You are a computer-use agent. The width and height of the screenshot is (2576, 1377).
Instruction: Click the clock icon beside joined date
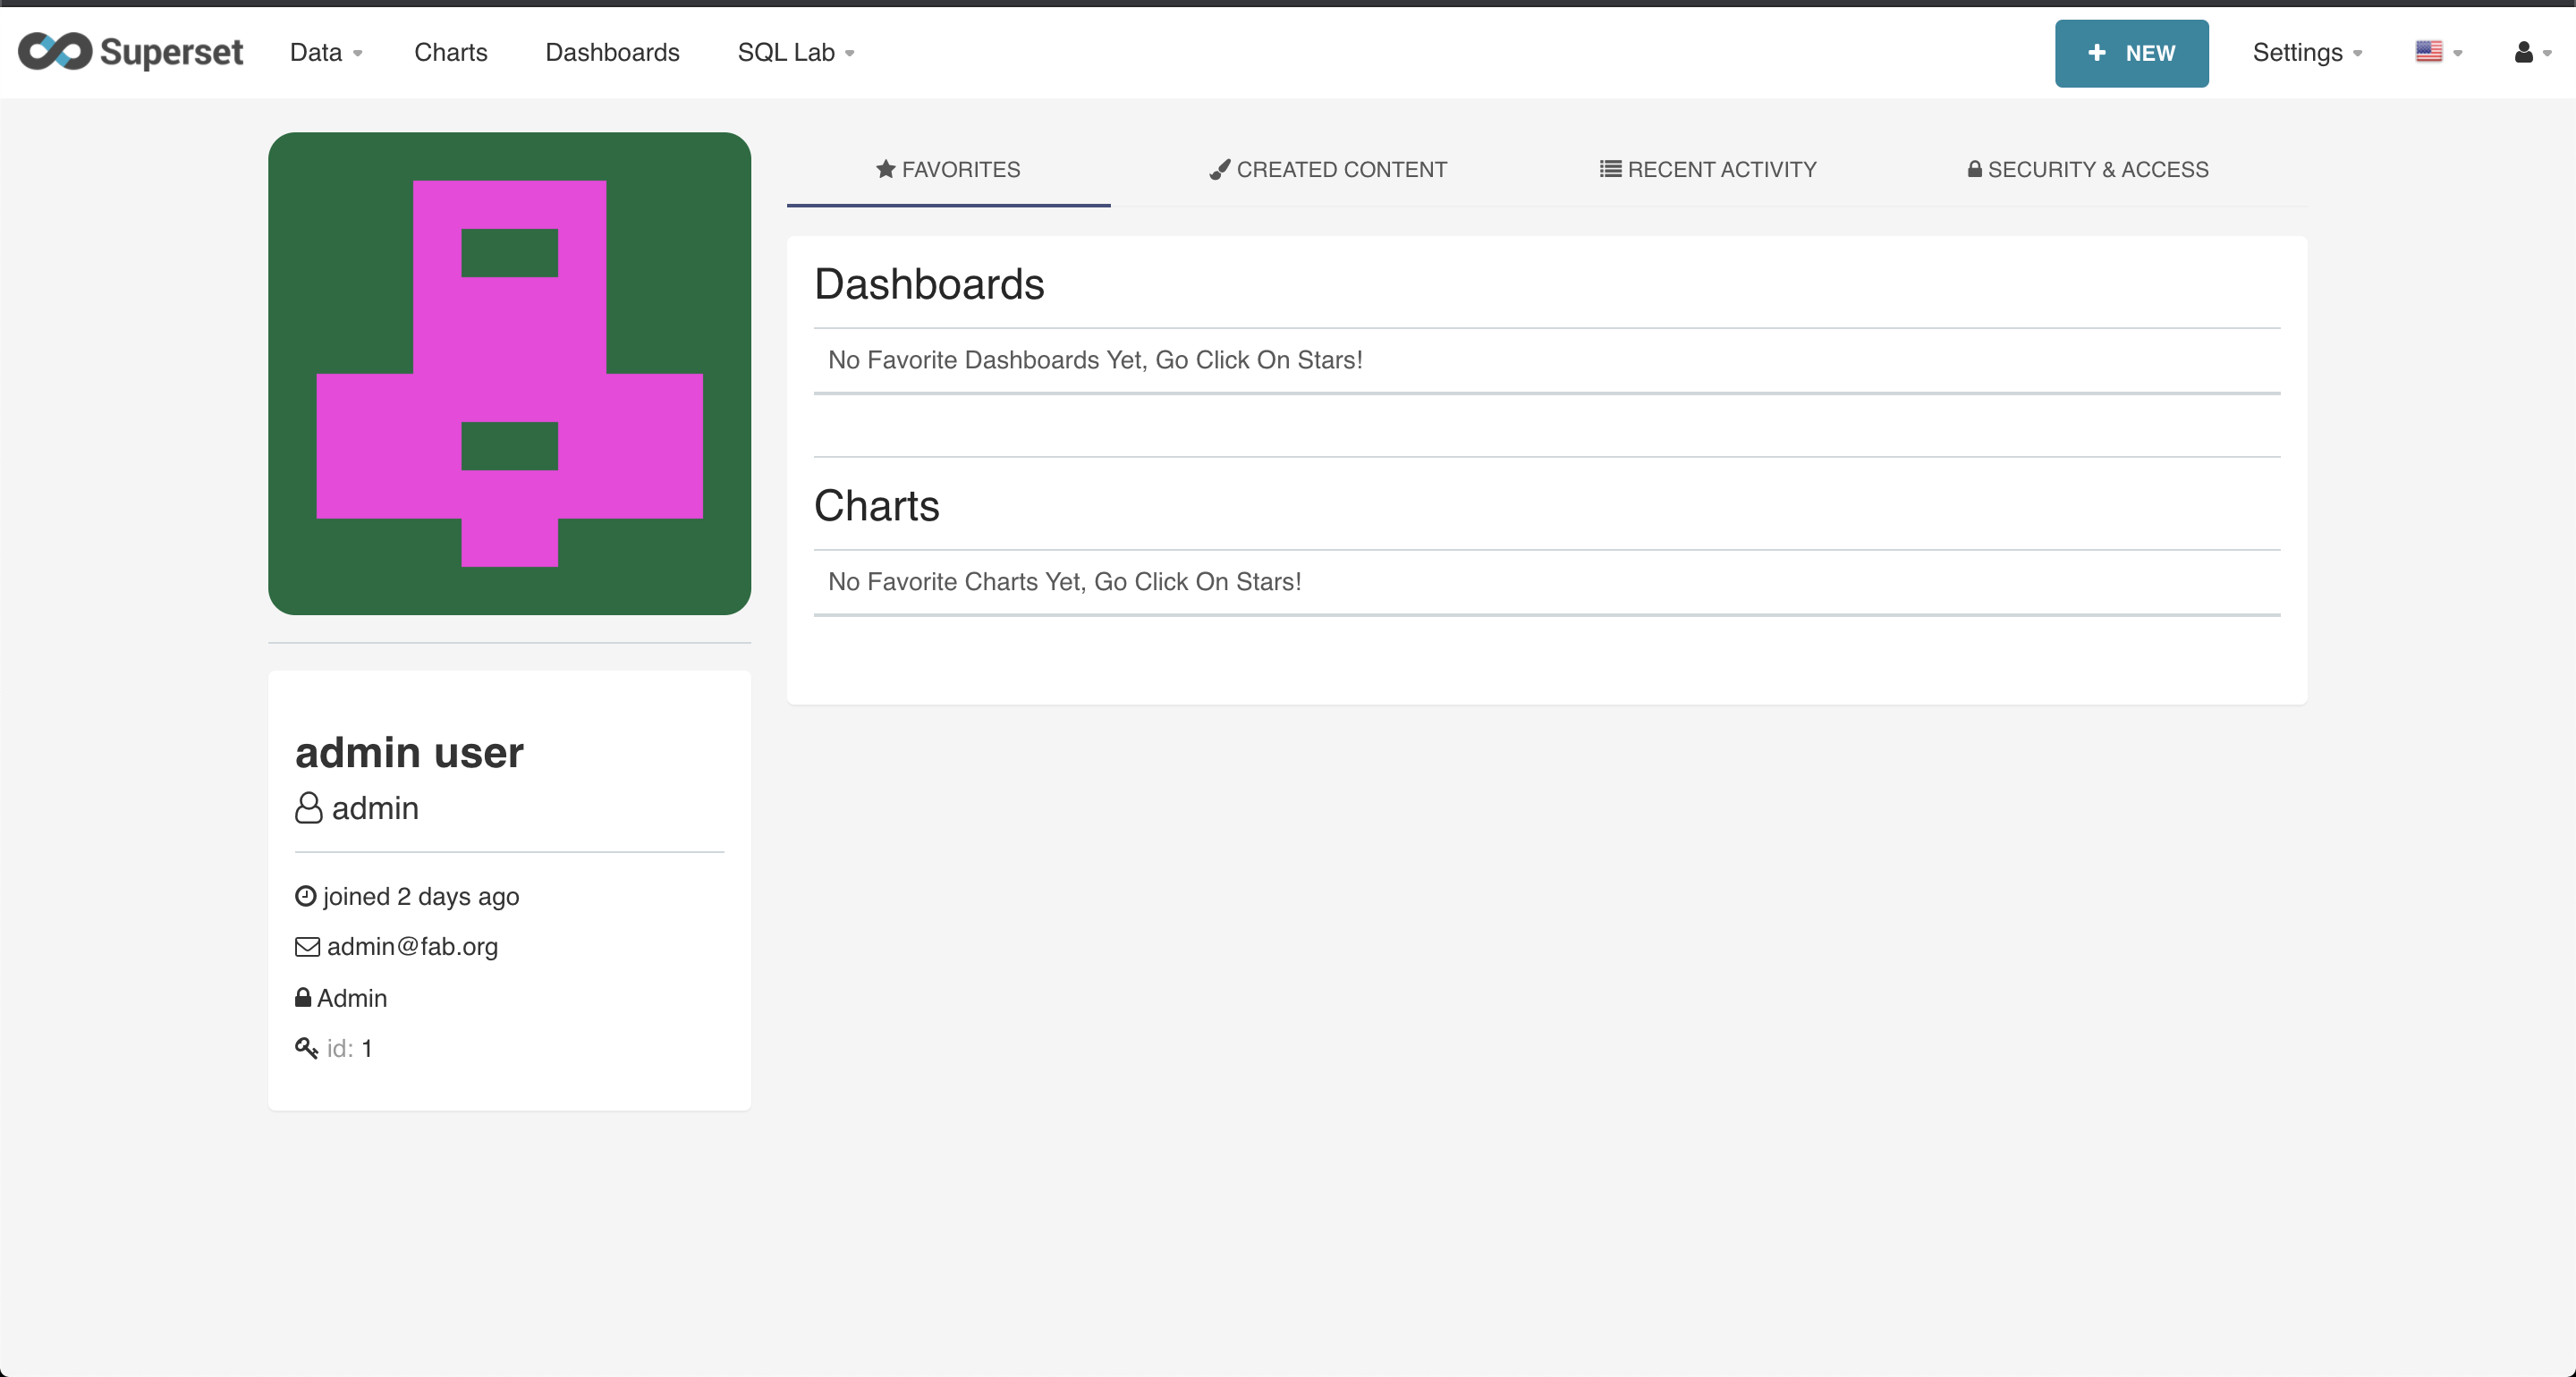306,896
